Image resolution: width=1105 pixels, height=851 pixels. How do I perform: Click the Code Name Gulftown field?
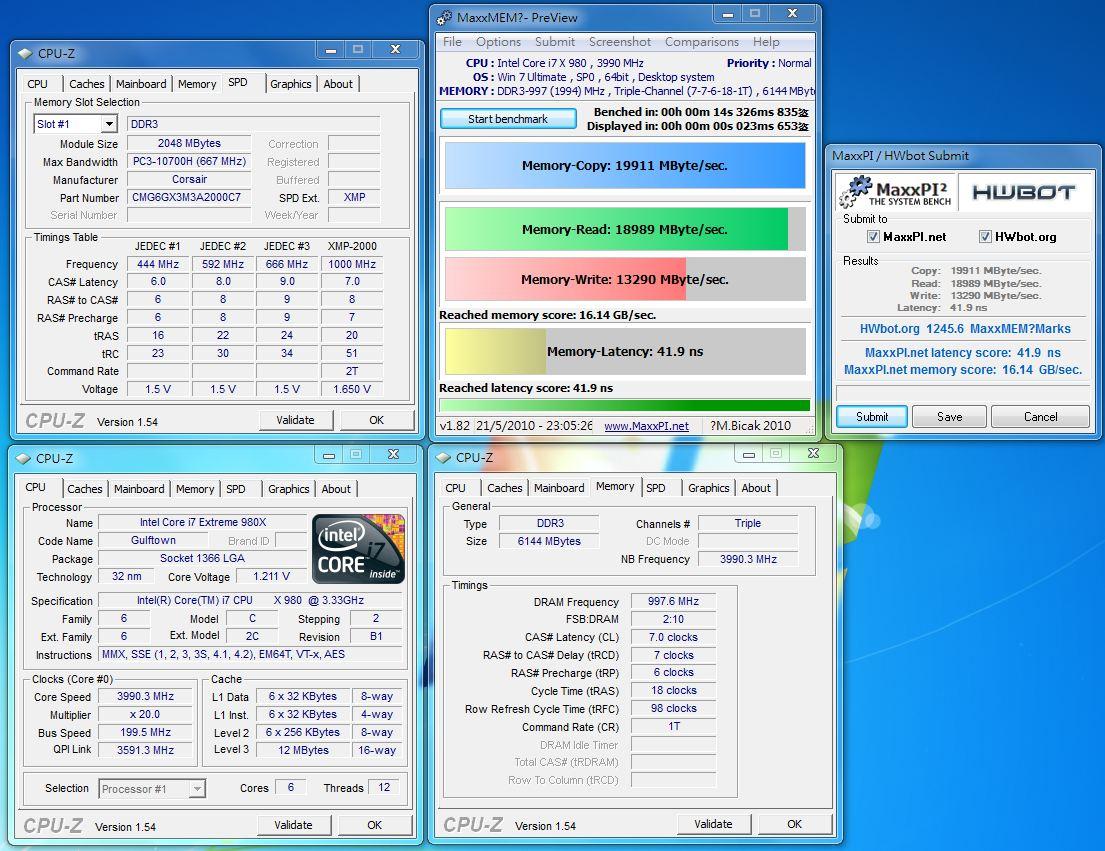pyautogui.click(x=154, y=540)
